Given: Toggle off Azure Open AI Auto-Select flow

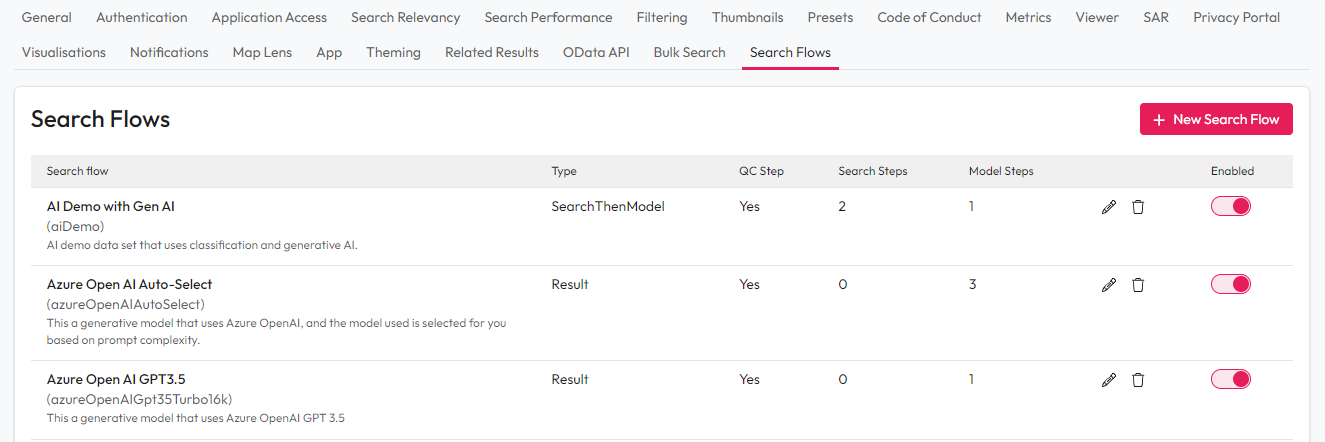Looking at the screenshot, I should point(1231,284).
